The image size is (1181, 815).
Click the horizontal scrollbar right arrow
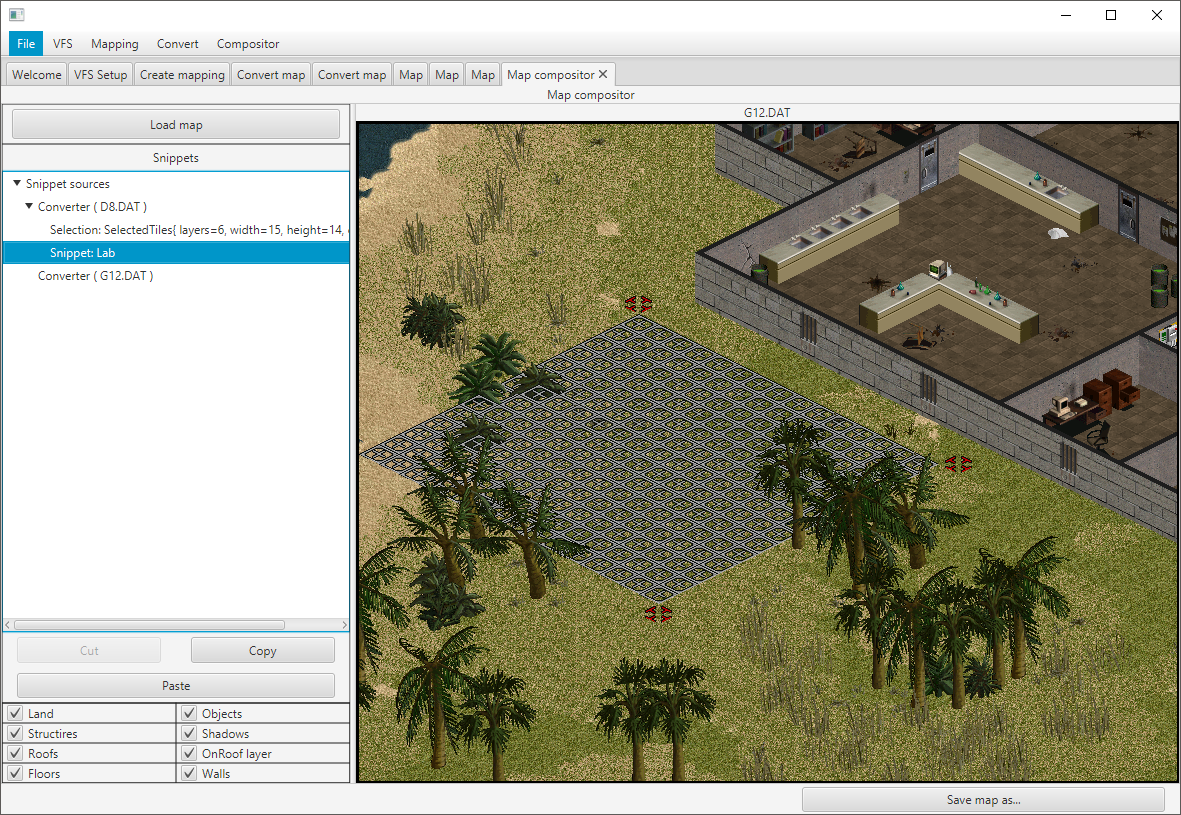click(x=344, y=624)
